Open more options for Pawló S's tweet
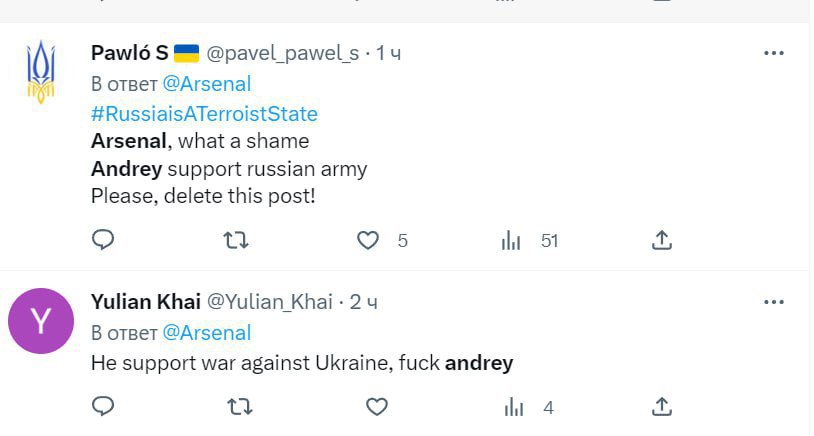Screen dimensions: 814x436 click(773, 53)
